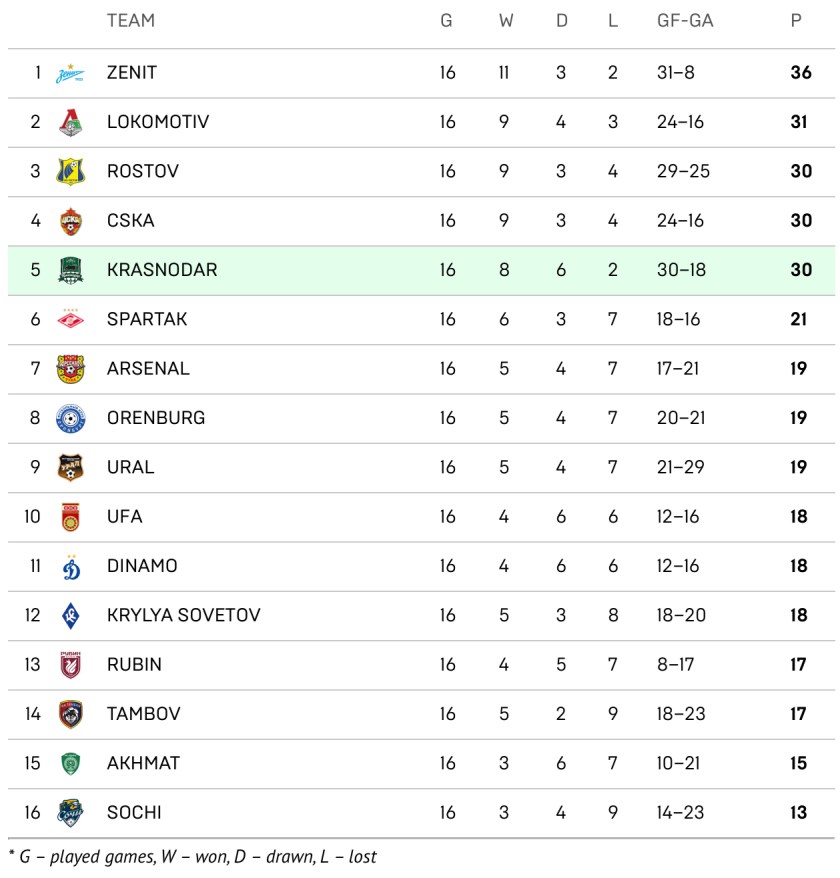Click the CSKA club emblem

[x=70, y=221]
